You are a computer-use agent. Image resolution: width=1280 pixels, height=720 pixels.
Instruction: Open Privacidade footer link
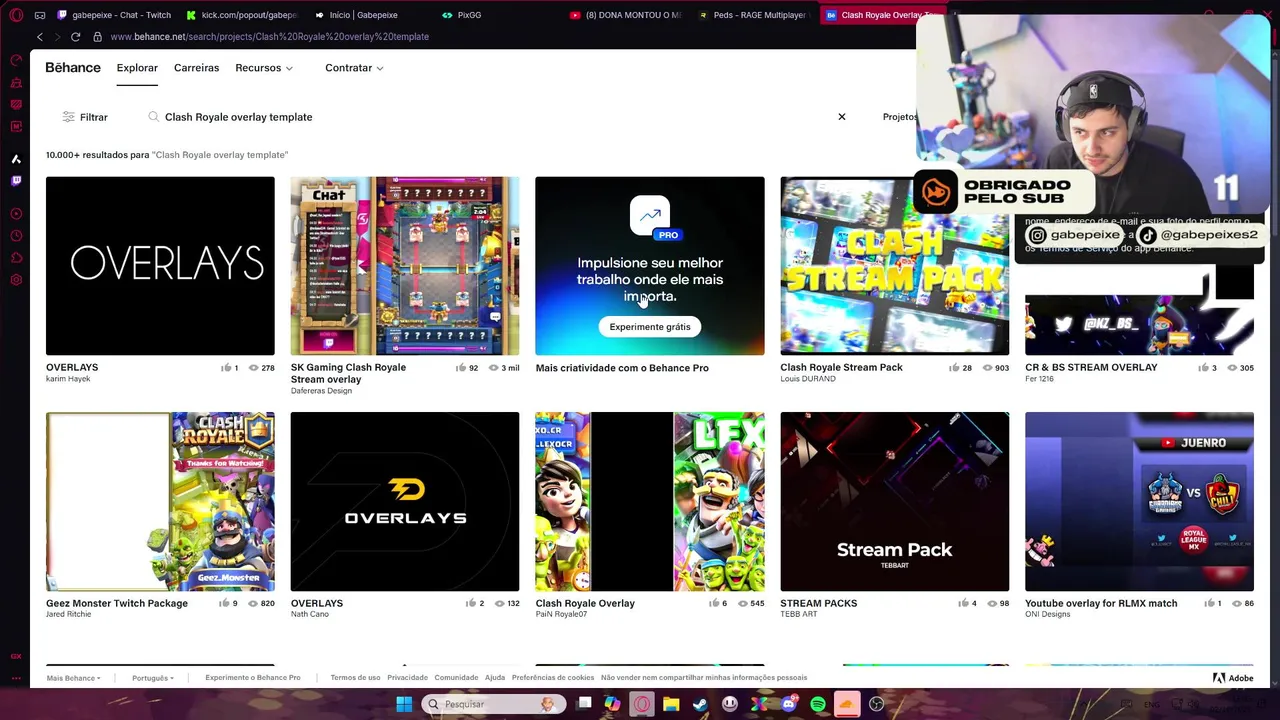[407, 678]
